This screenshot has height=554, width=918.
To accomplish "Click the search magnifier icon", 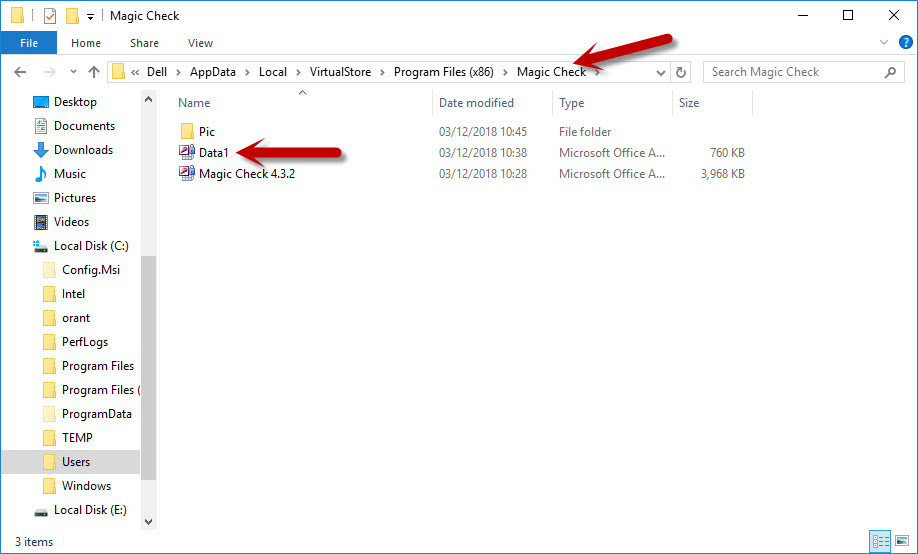I will click(x=890, y=72).
